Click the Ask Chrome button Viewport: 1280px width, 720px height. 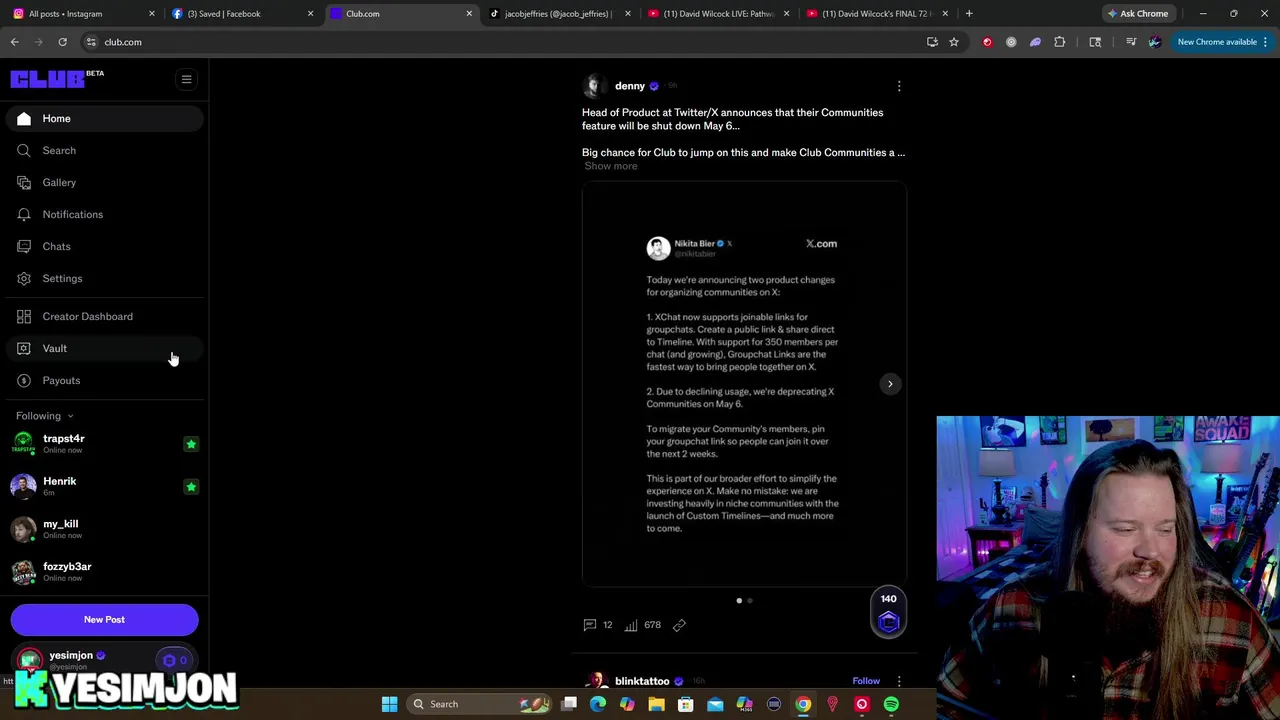tap(1137, 14)
